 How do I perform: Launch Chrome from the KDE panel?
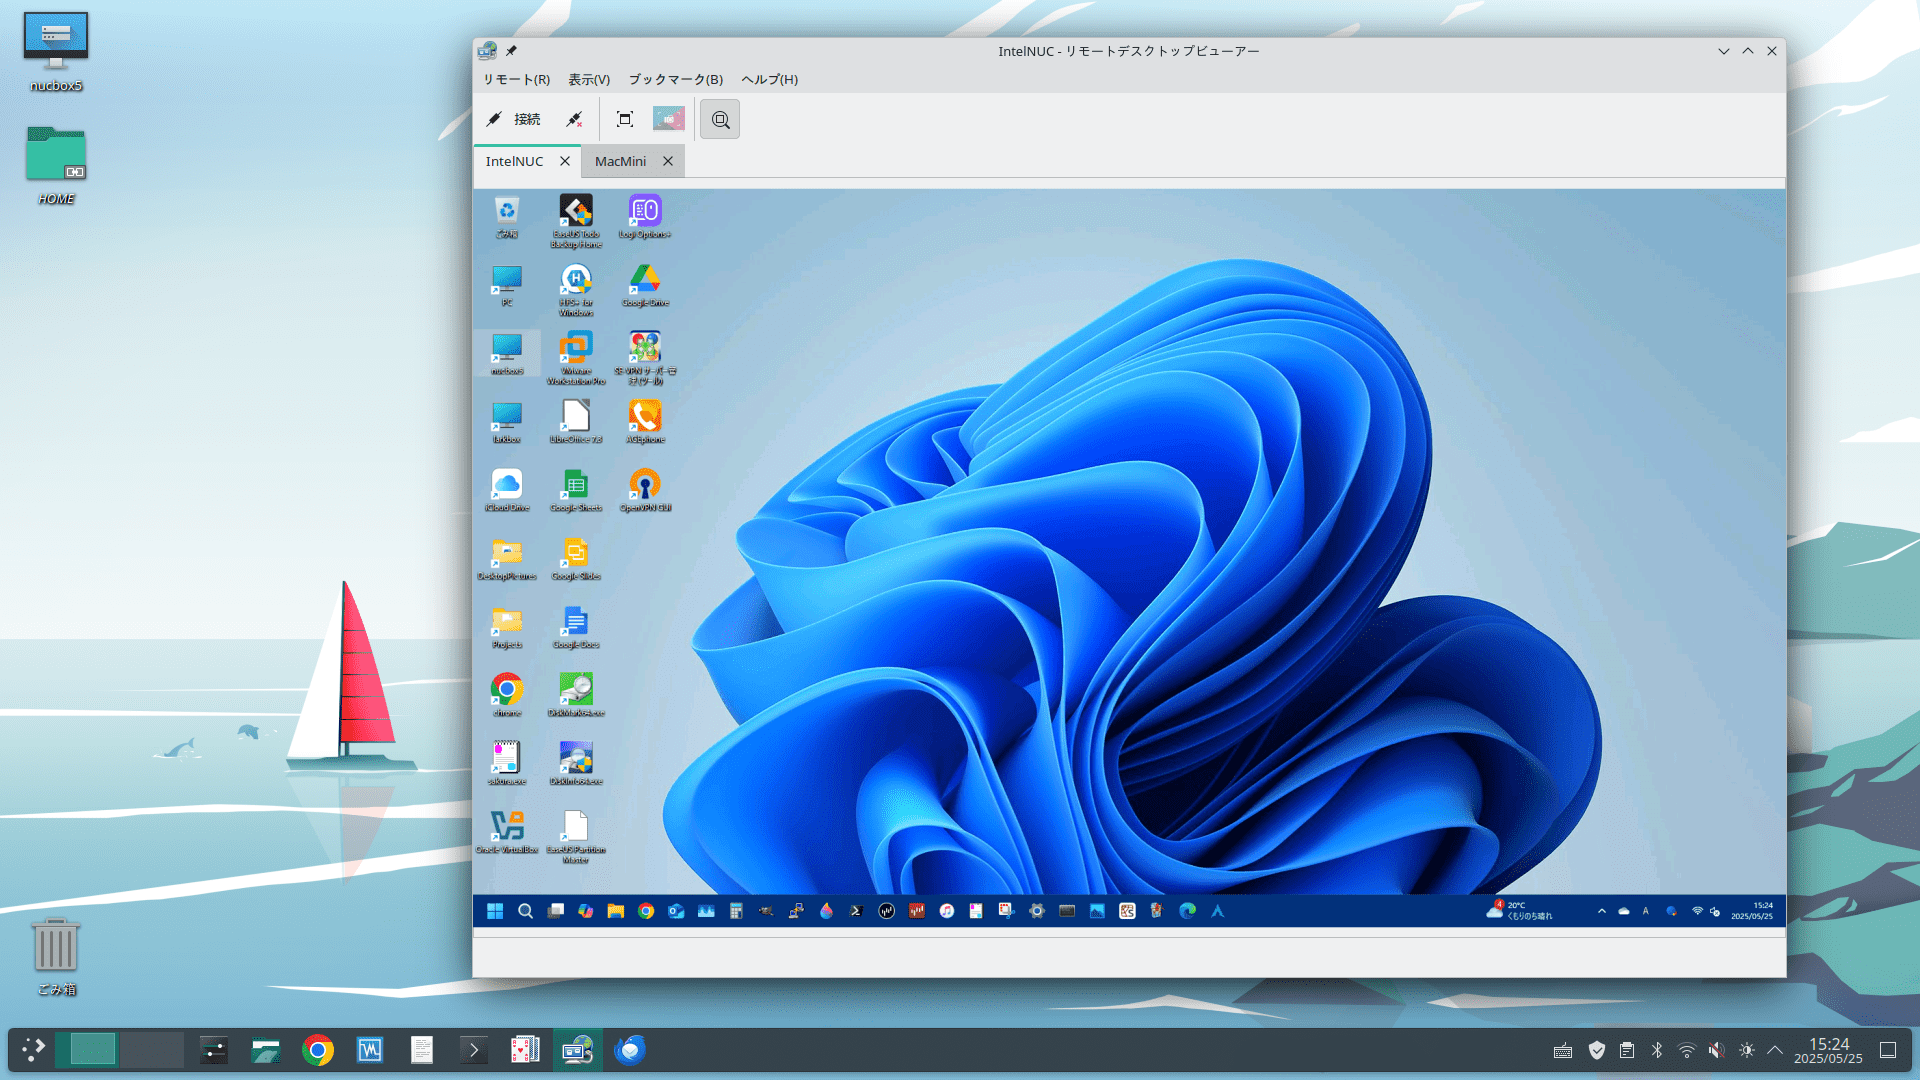click(x=318, y=1050)
